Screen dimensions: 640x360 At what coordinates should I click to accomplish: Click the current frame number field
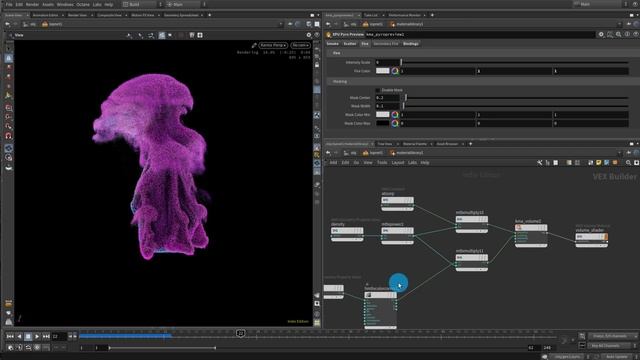(59, 336)
